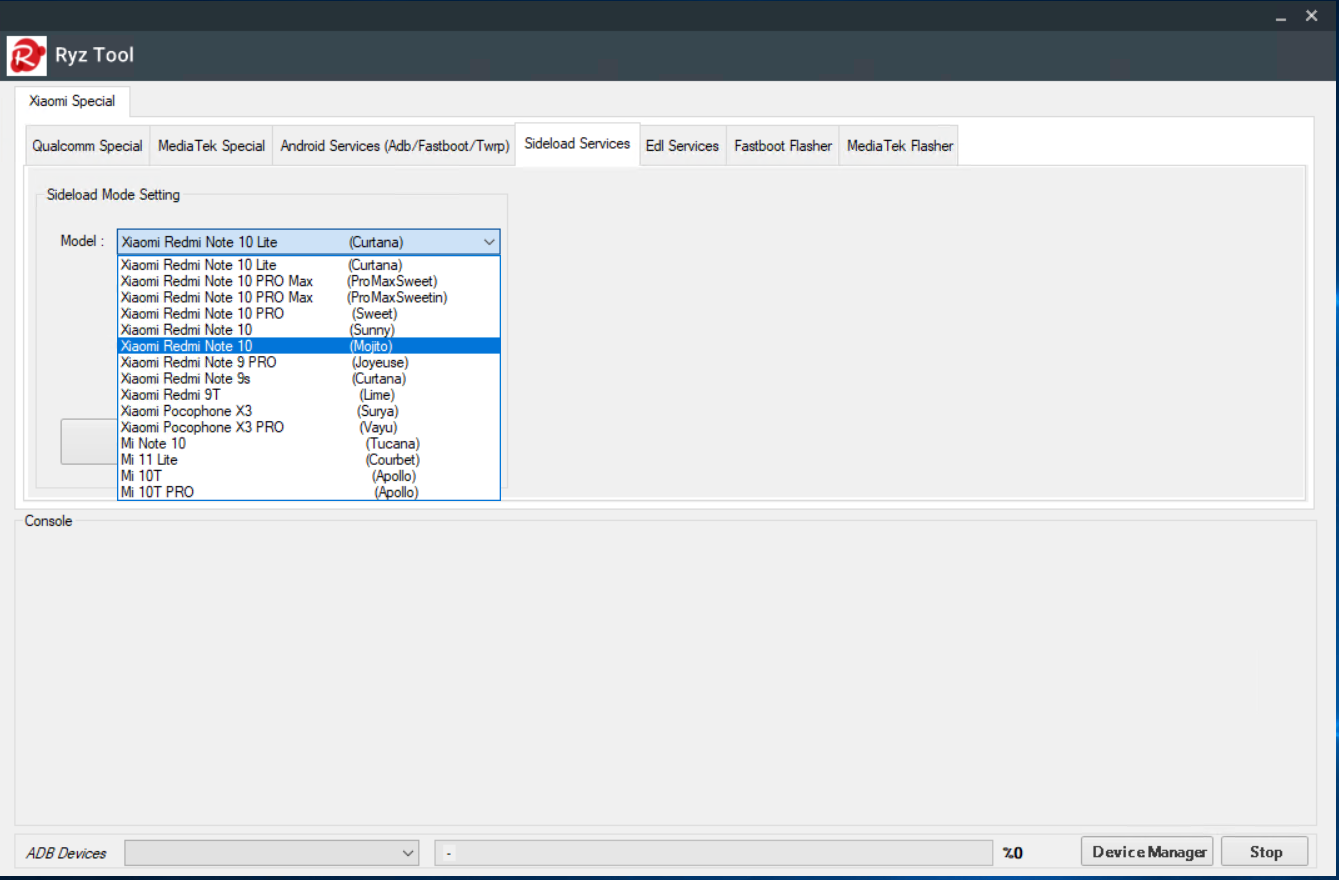
Task: Pick Xiaomi Redmi Note 10 PRO (Sweet)
Action: pyautogui.click(x=309, y=313)
